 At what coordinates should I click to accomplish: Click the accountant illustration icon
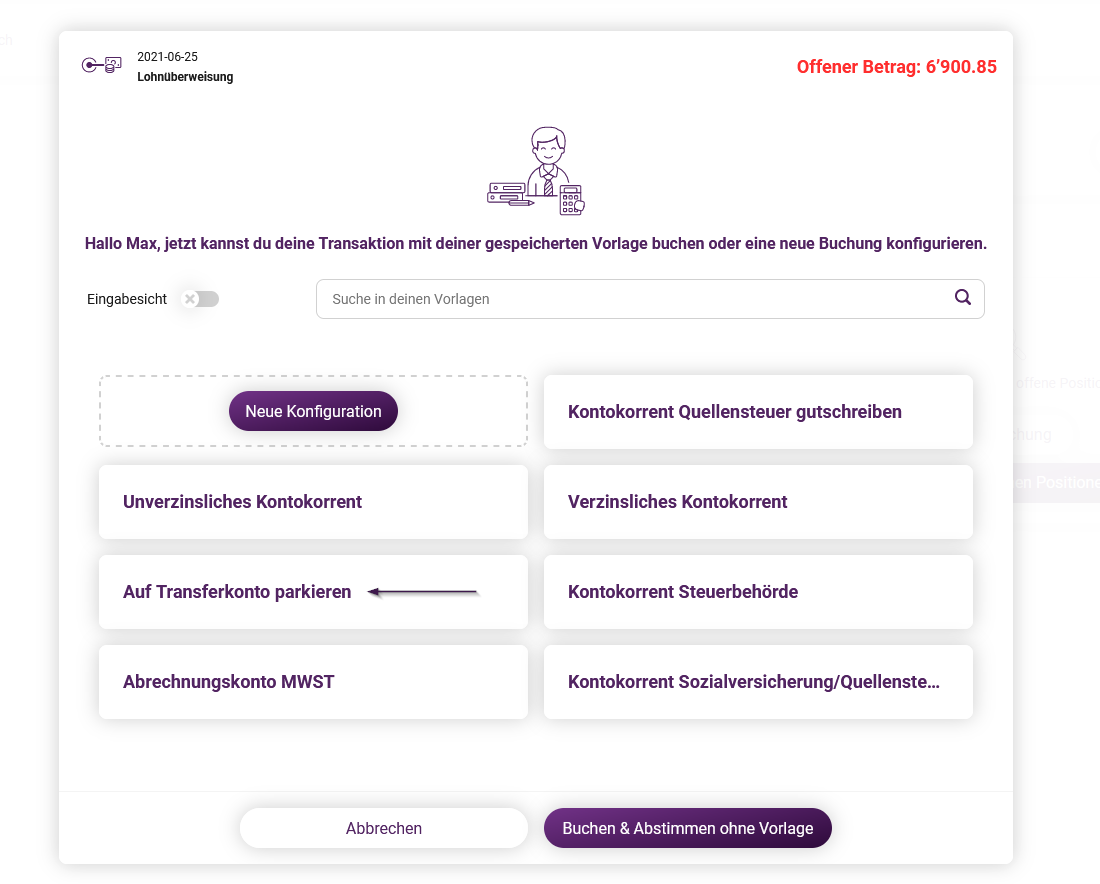click(537, 170)
